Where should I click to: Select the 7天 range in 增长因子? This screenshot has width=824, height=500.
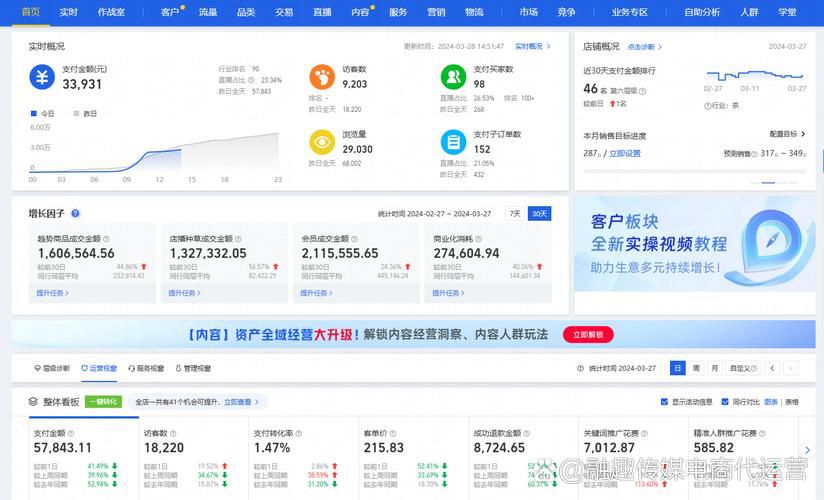[515, 213]
